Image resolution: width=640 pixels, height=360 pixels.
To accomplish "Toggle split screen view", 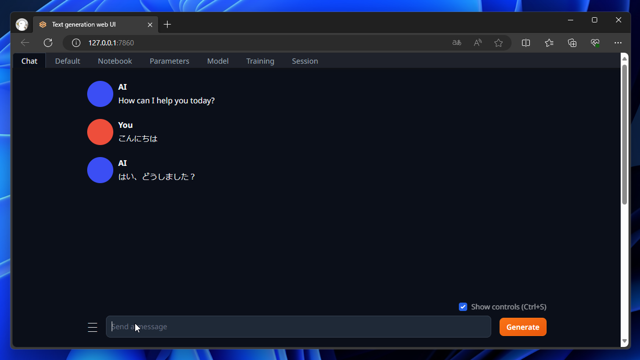I will pos(526,42).
